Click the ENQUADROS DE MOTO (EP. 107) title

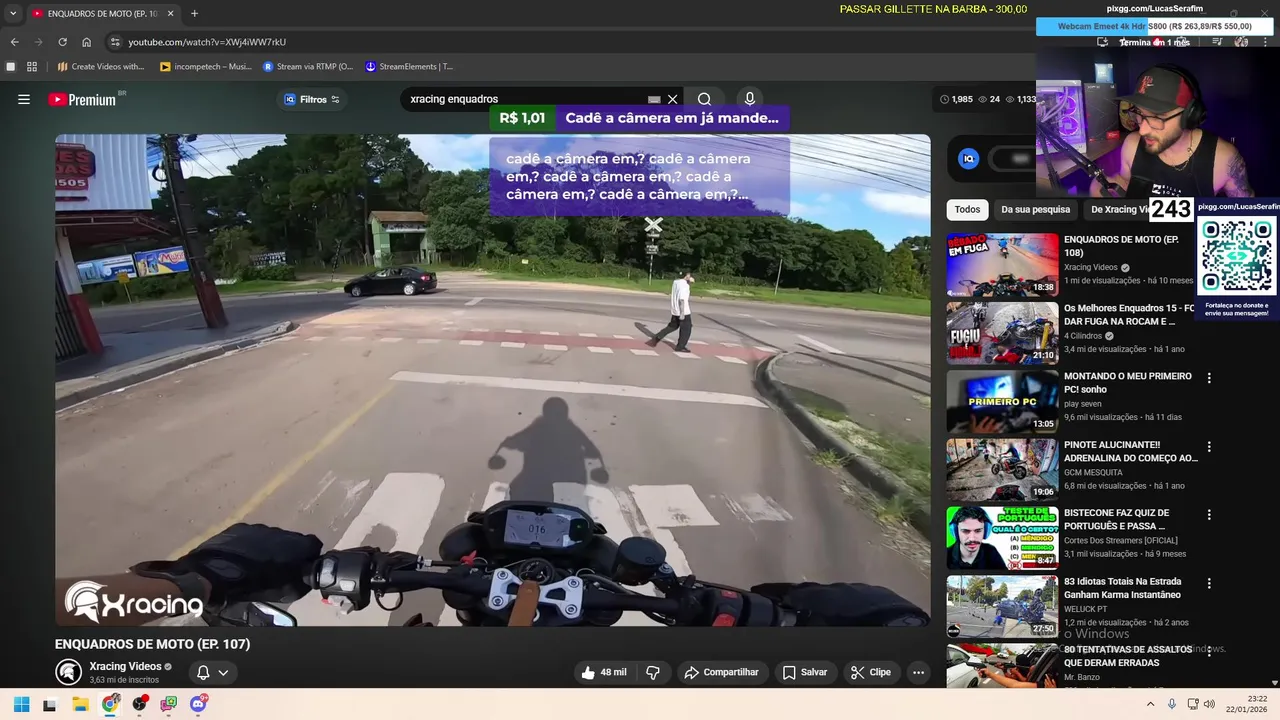click(x=152, y=644)
